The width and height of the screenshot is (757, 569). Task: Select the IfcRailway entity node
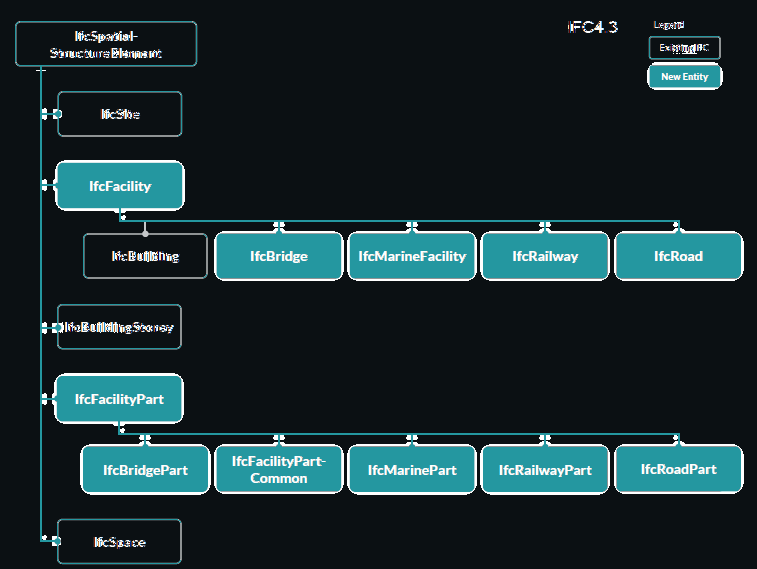click(x=545, y=256)
